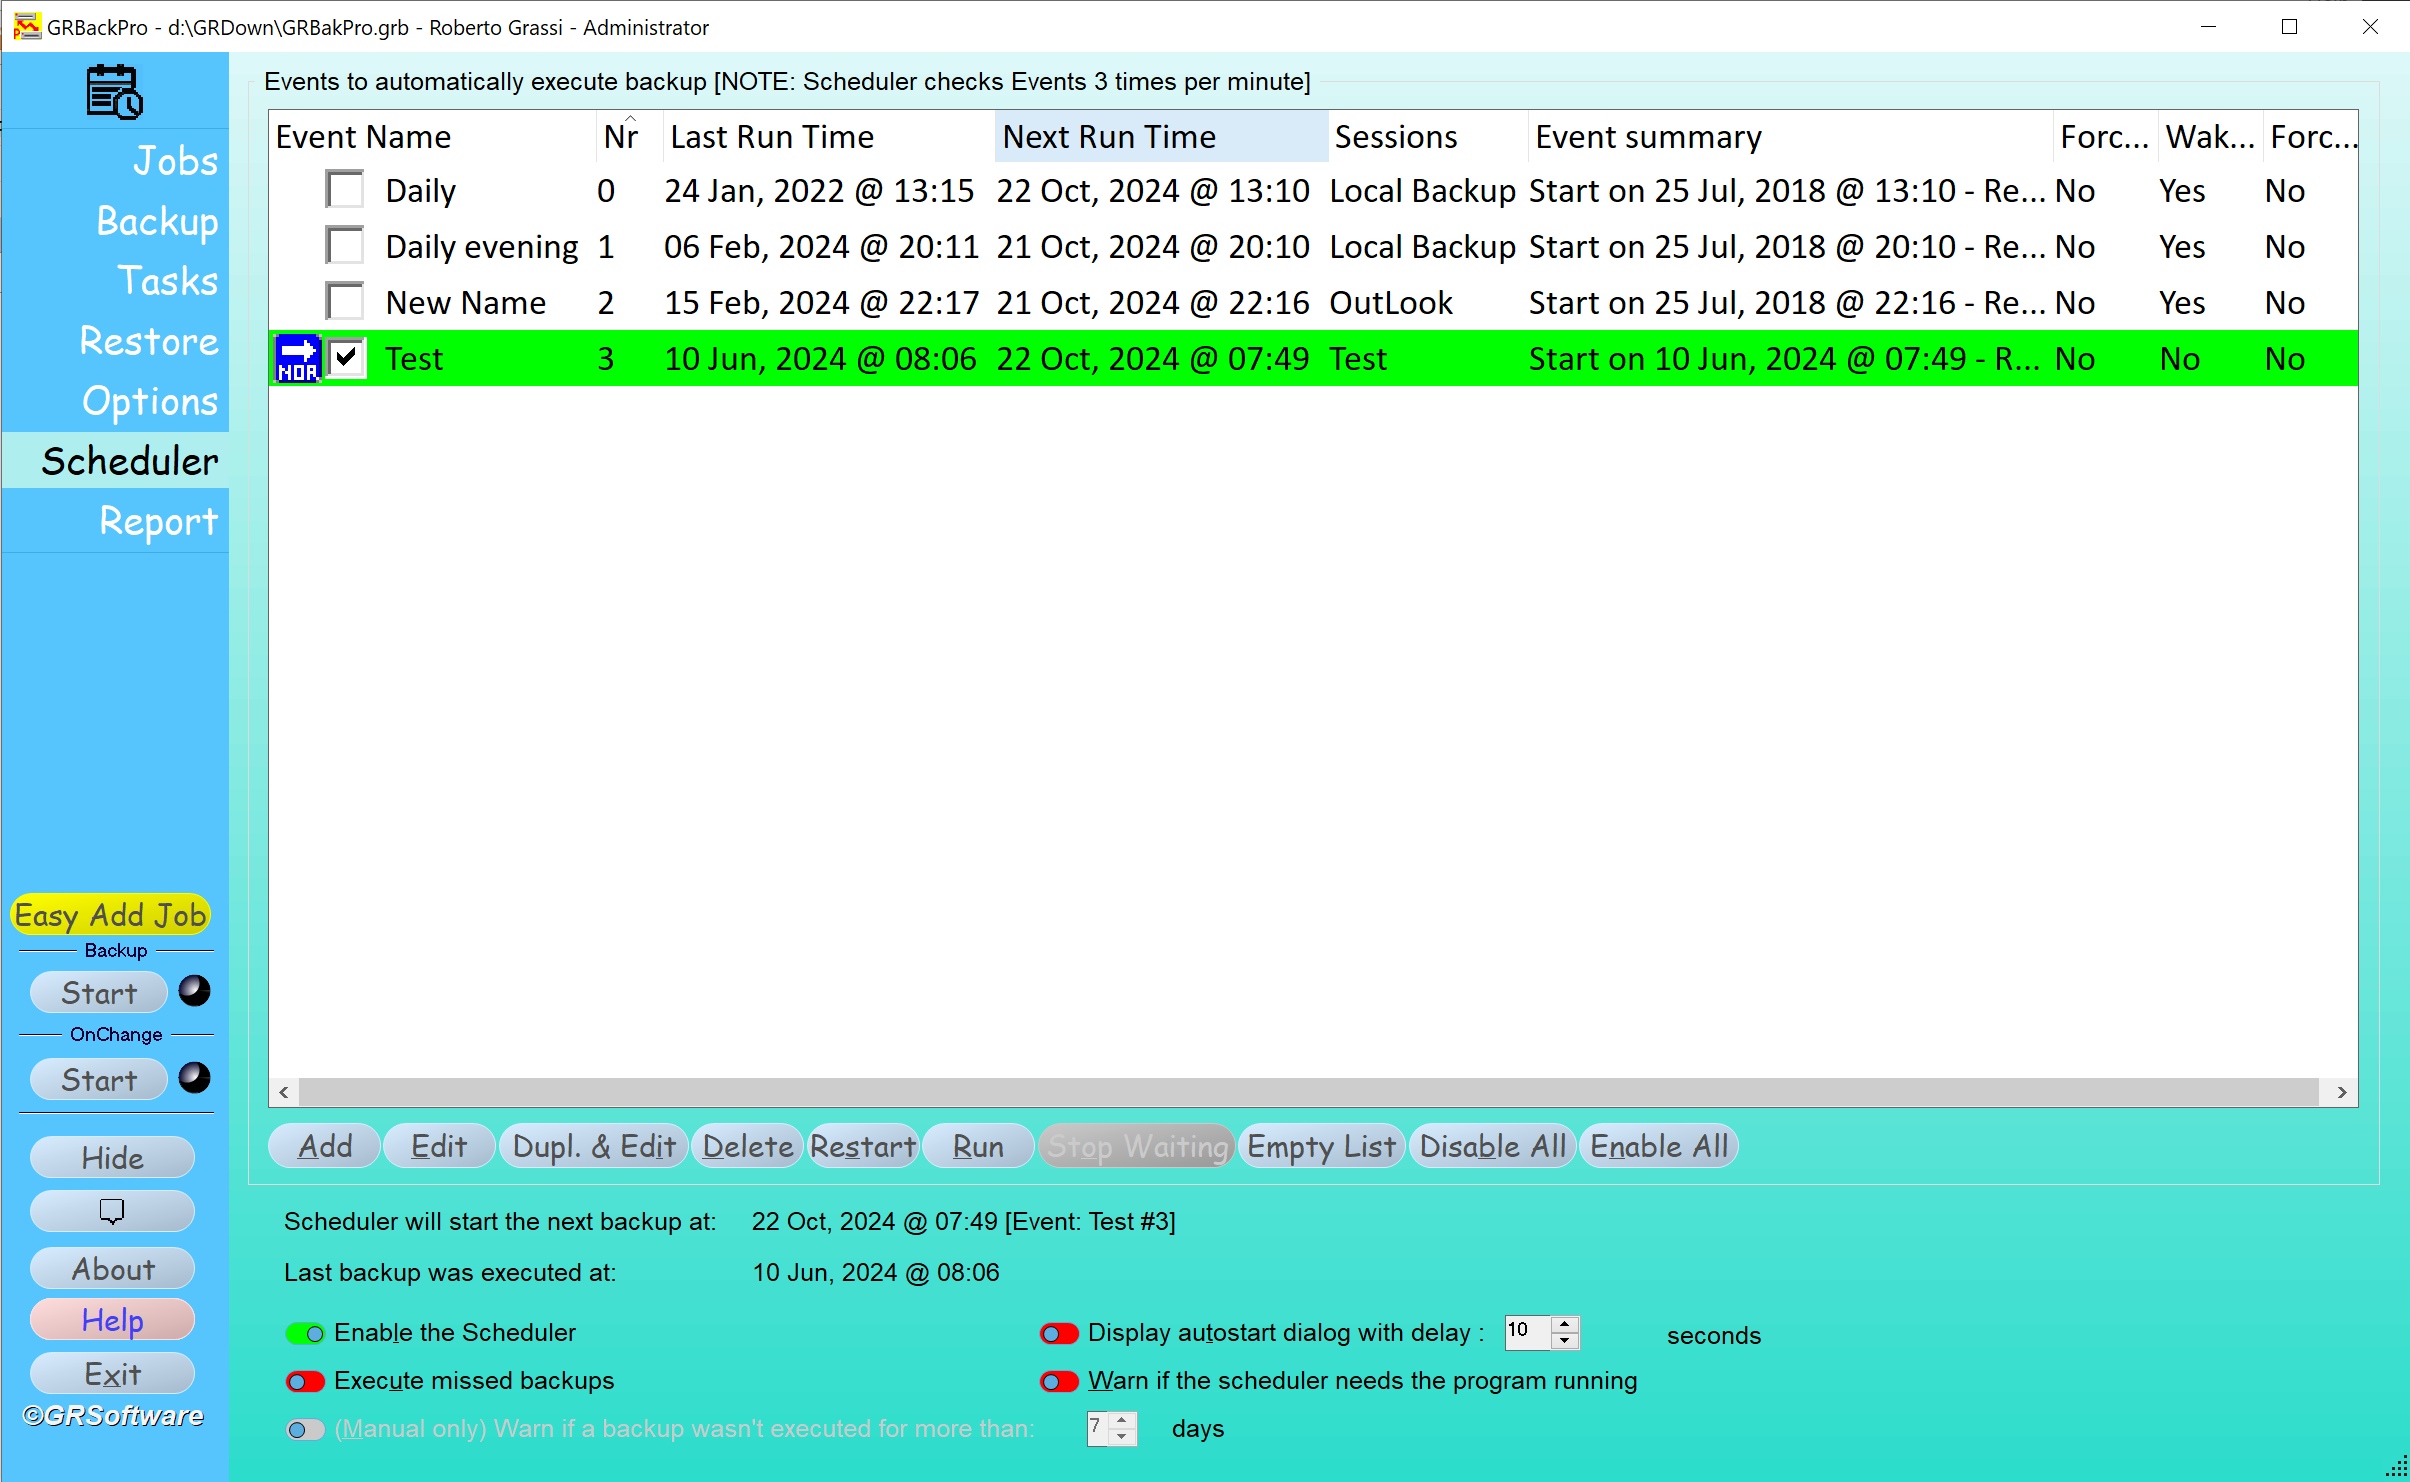Toggle Execute missed backups switch
The image size is (2410, 1482).
click(305, 1381)
